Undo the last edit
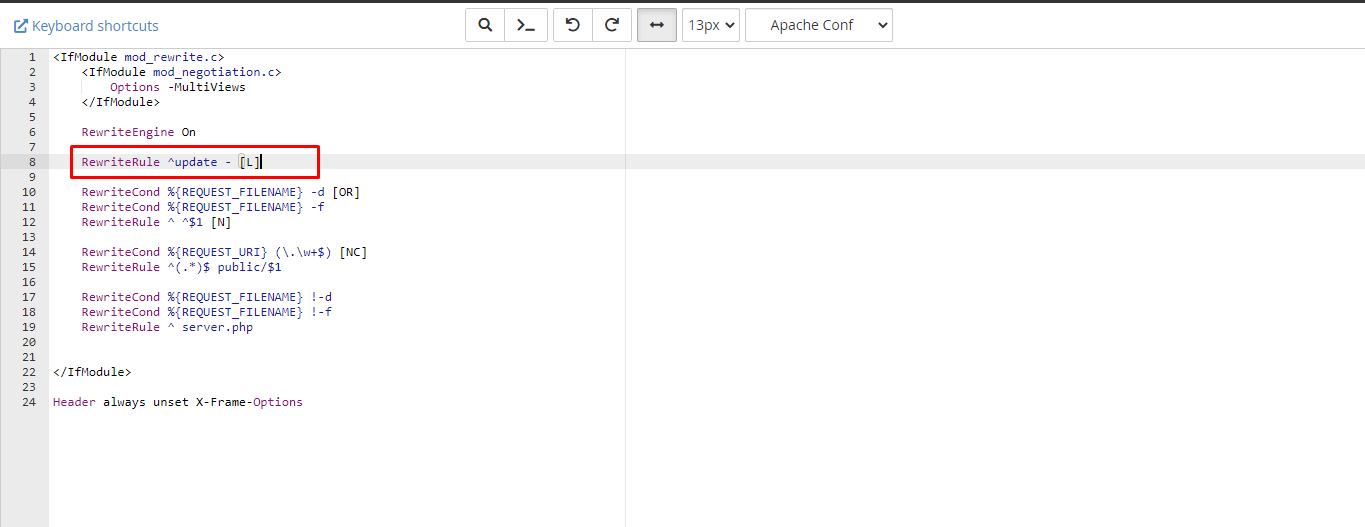 point(573,25)
